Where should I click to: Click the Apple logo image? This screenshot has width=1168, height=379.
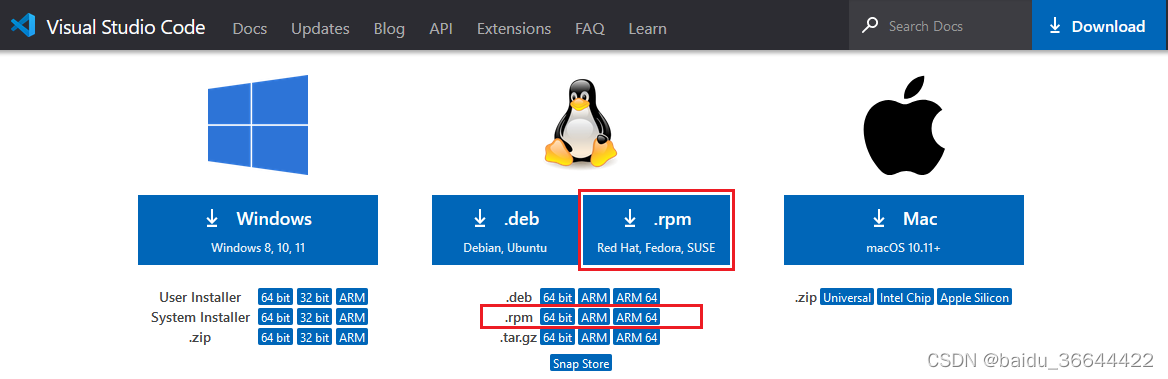point(903,126)
